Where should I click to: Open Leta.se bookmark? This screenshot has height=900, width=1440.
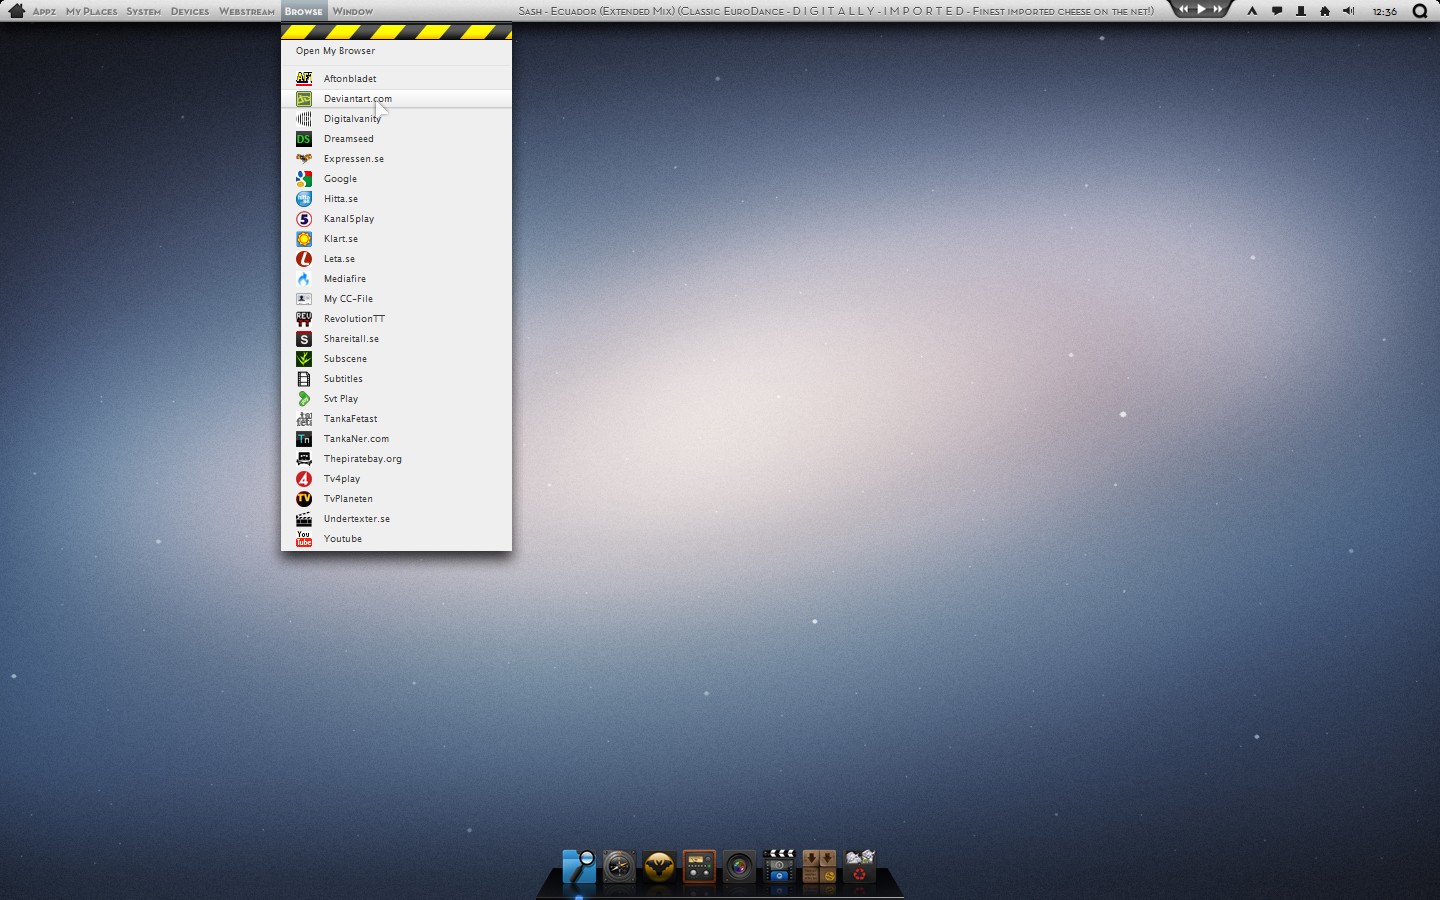(x=396, y=259)
